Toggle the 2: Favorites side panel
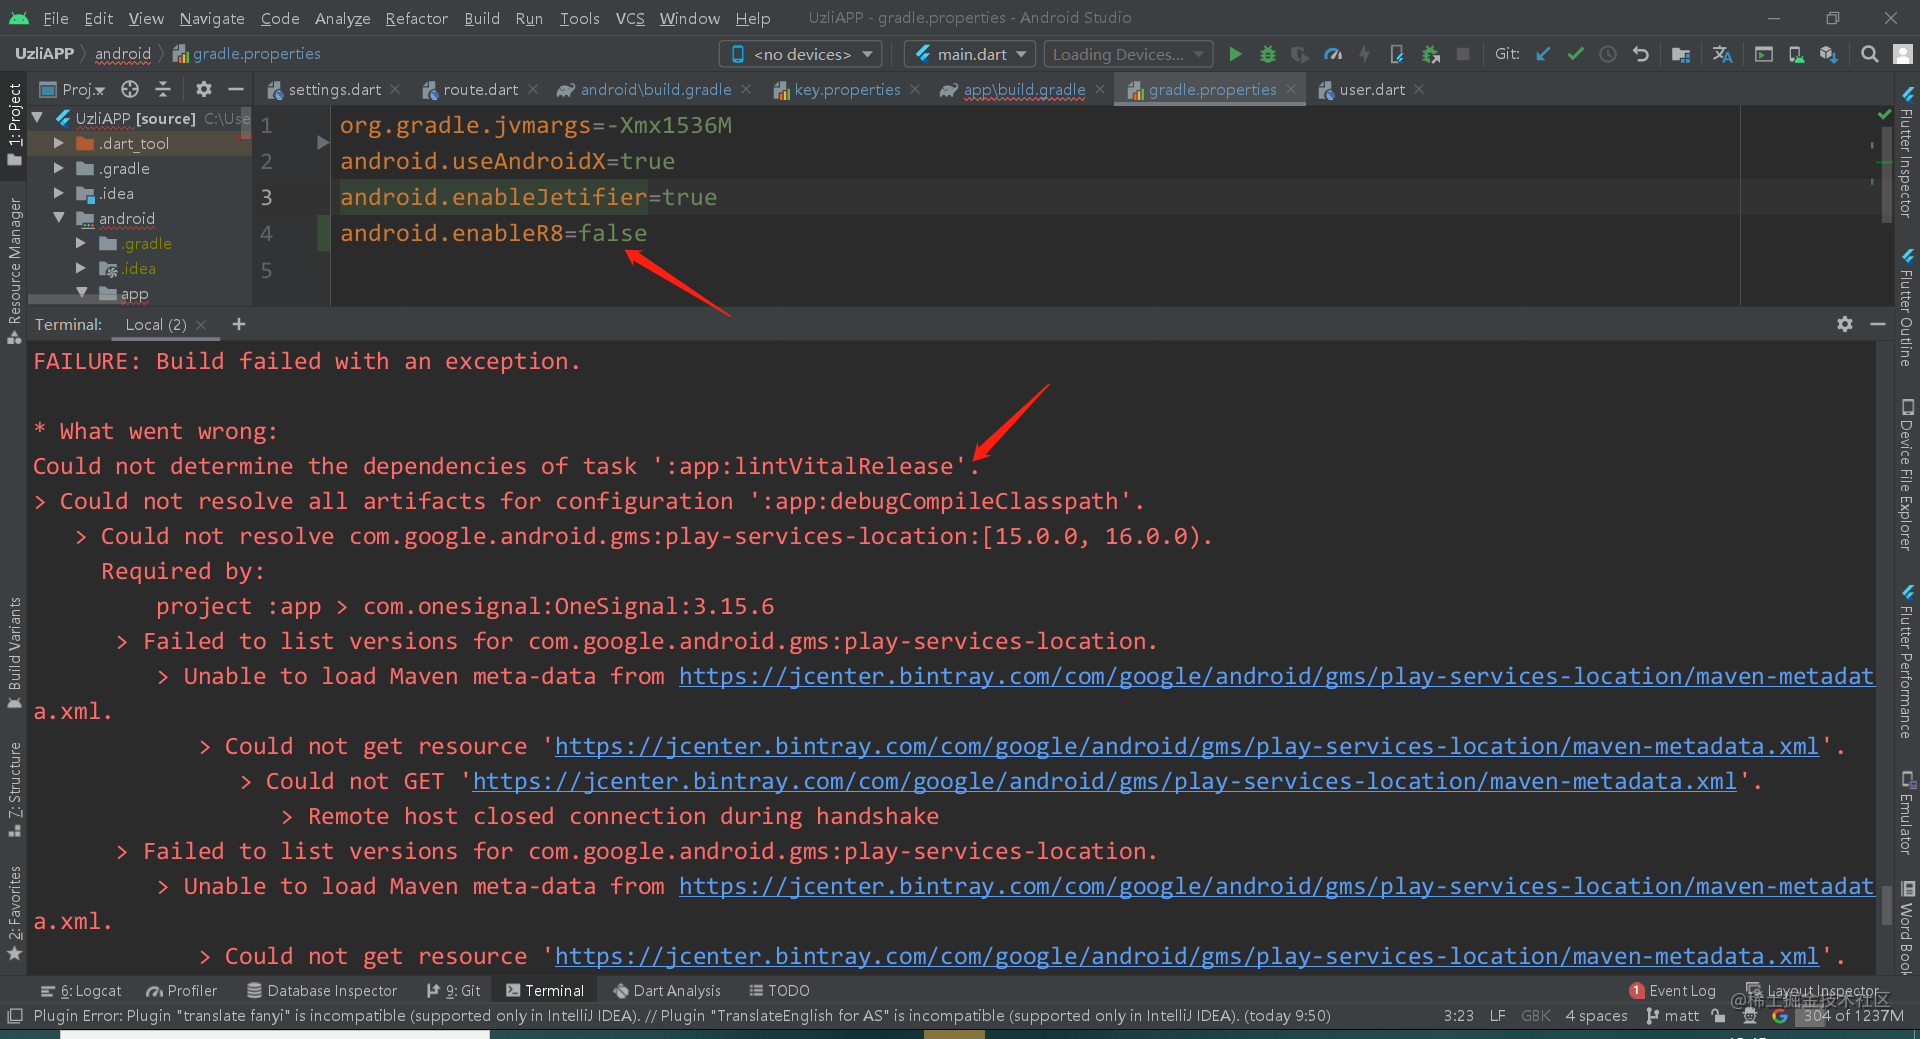Screen dimensions: 1920x1039 (14, 913)
